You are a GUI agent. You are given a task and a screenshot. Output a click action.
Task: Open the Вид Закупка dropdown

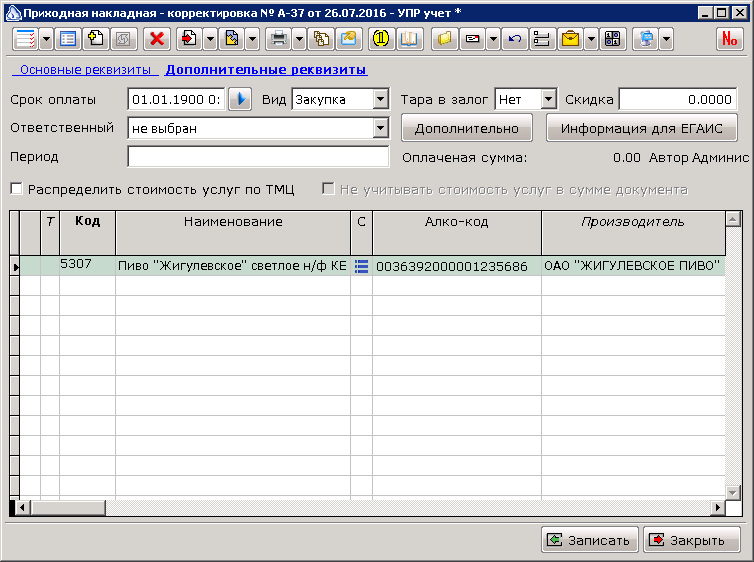click(x=380, y=100)
